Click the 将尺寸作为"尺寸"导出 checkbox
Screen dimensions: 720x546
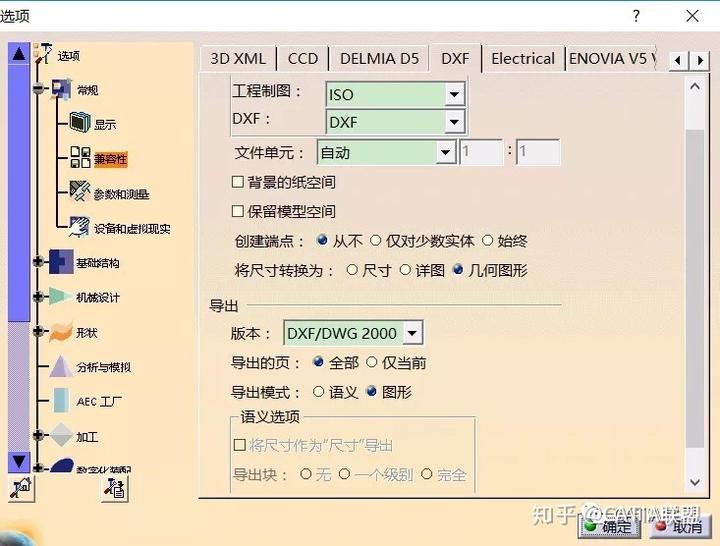pyautogui.click(x=240, y=445)
